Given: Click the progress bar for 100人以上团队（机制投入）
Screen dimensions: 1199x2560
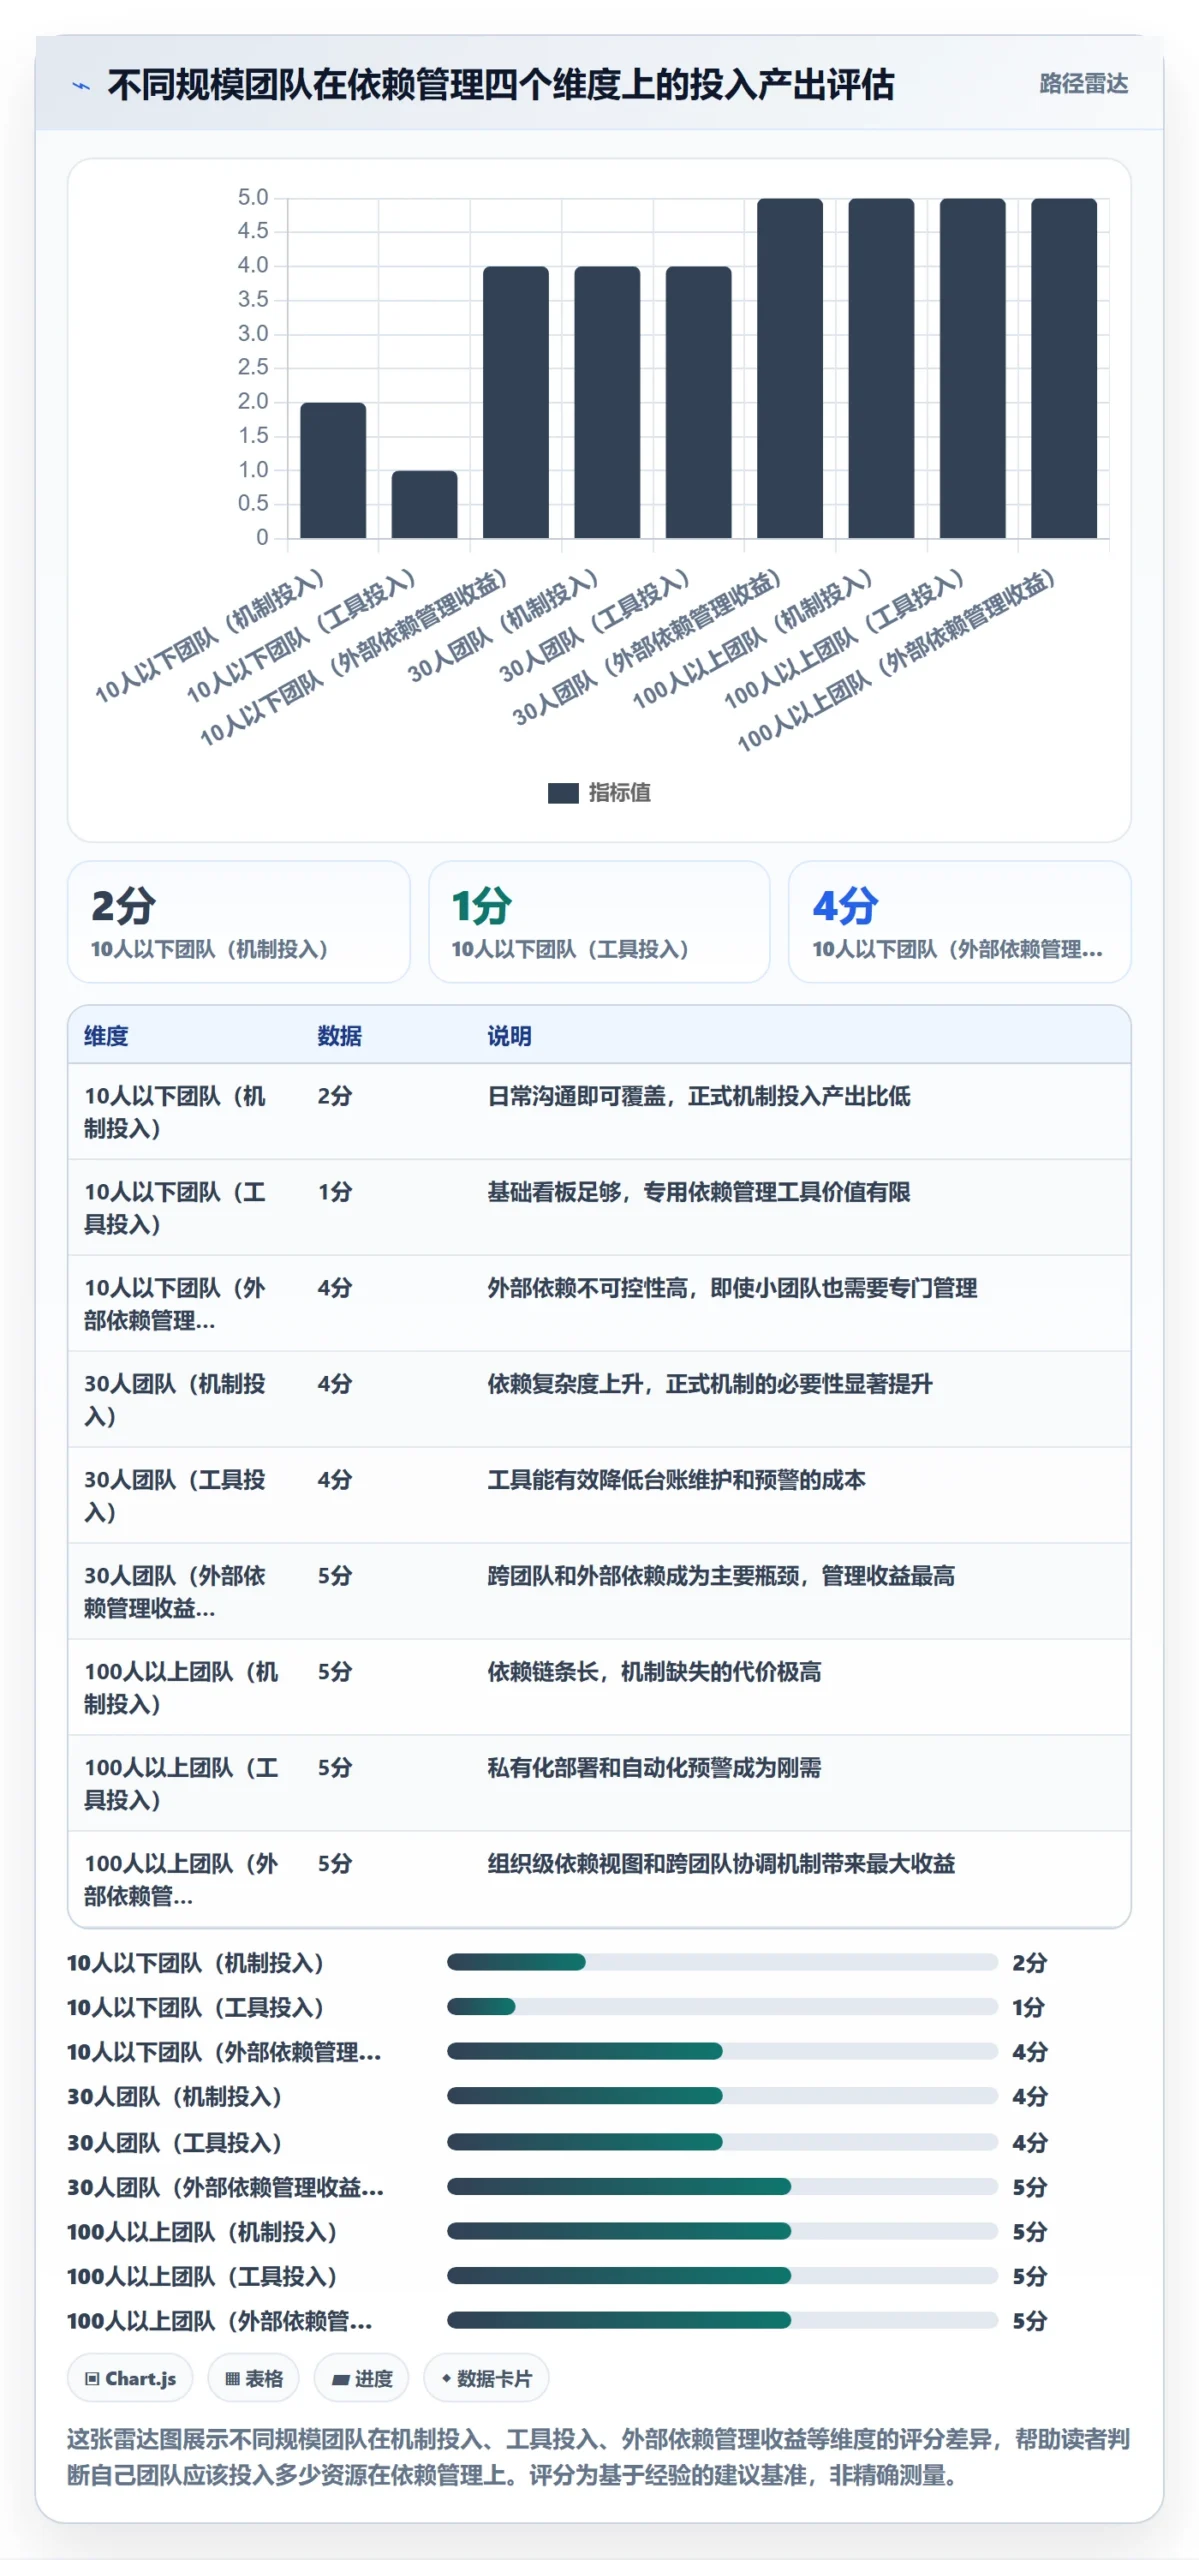Looking at the screenshot, I should [722, 2231].
